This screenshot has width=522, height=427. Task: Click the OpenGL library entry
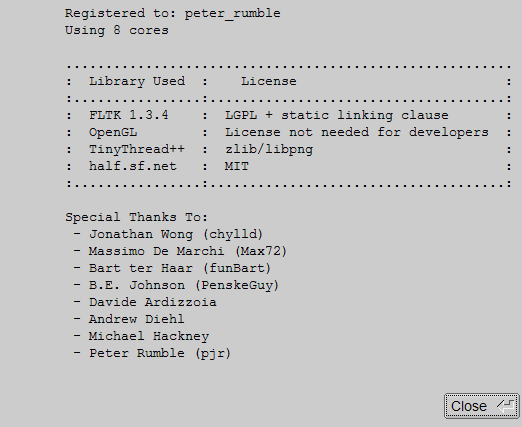click(113, 132)
